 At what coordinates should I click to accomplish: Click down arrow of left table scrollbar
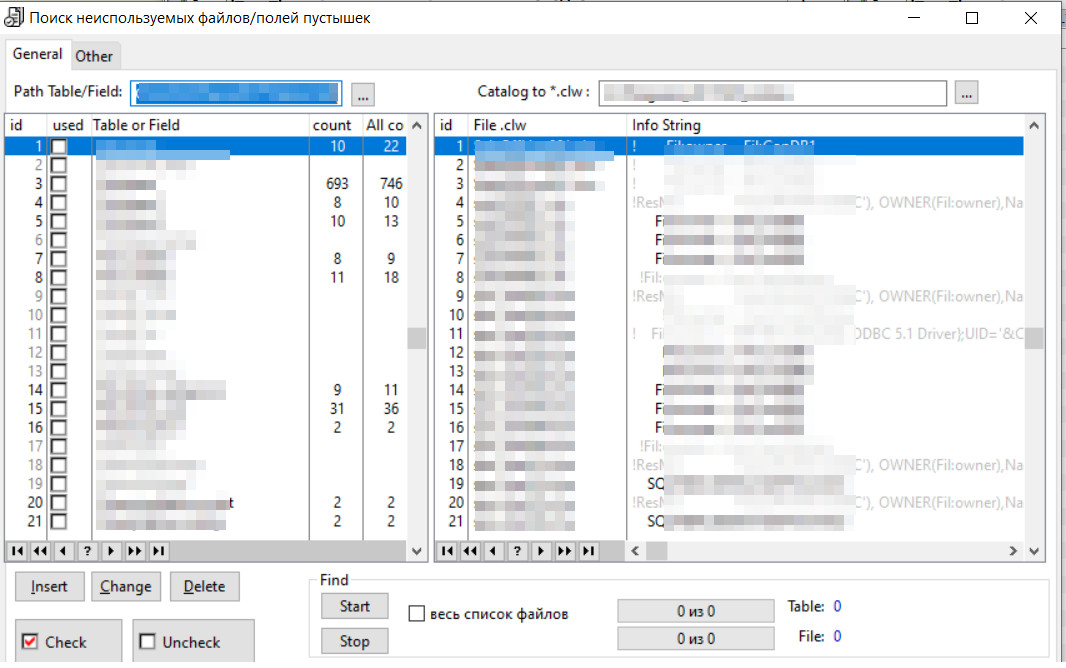417,551
